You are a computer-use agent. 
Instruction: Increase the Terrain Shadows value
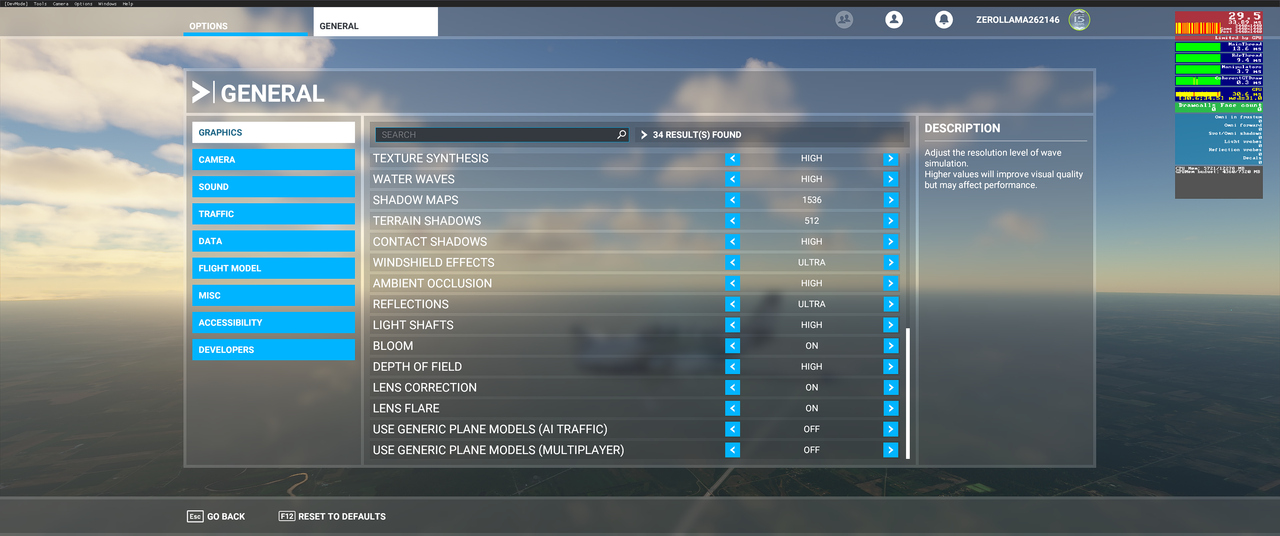890,221
